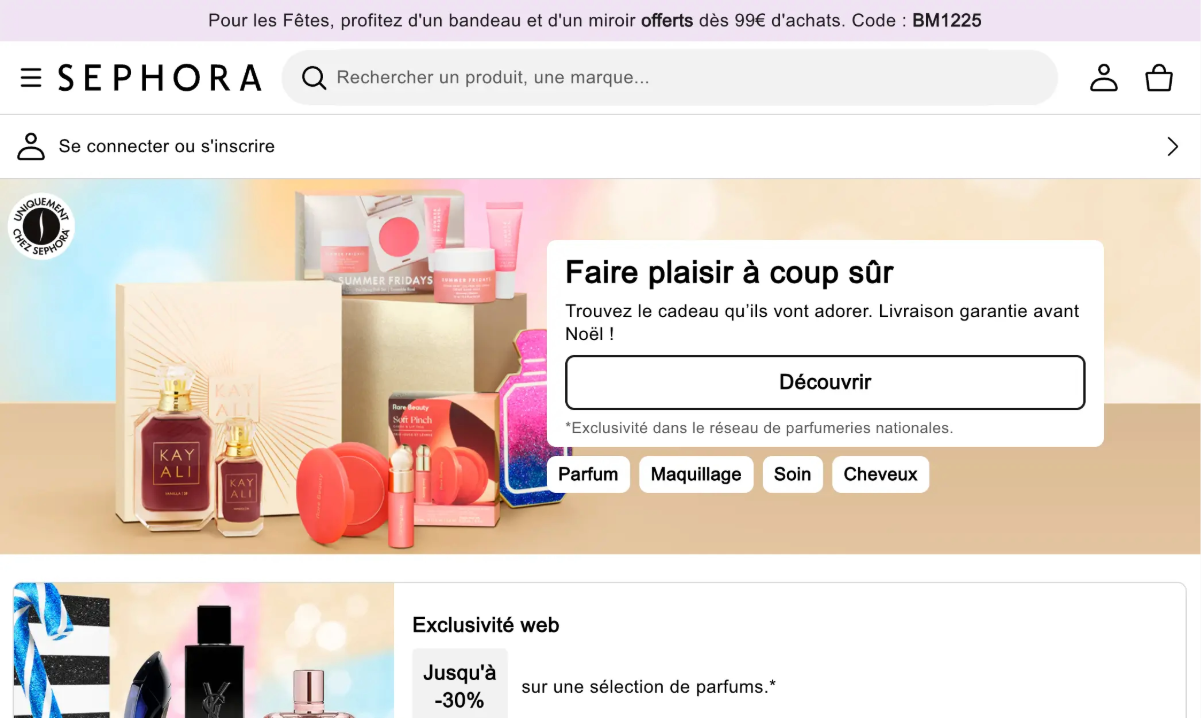Click the person icon beside Se connecter
The height and width of the screenshot is (718, 1201).
pyautogui.click(x=31, y=146)
